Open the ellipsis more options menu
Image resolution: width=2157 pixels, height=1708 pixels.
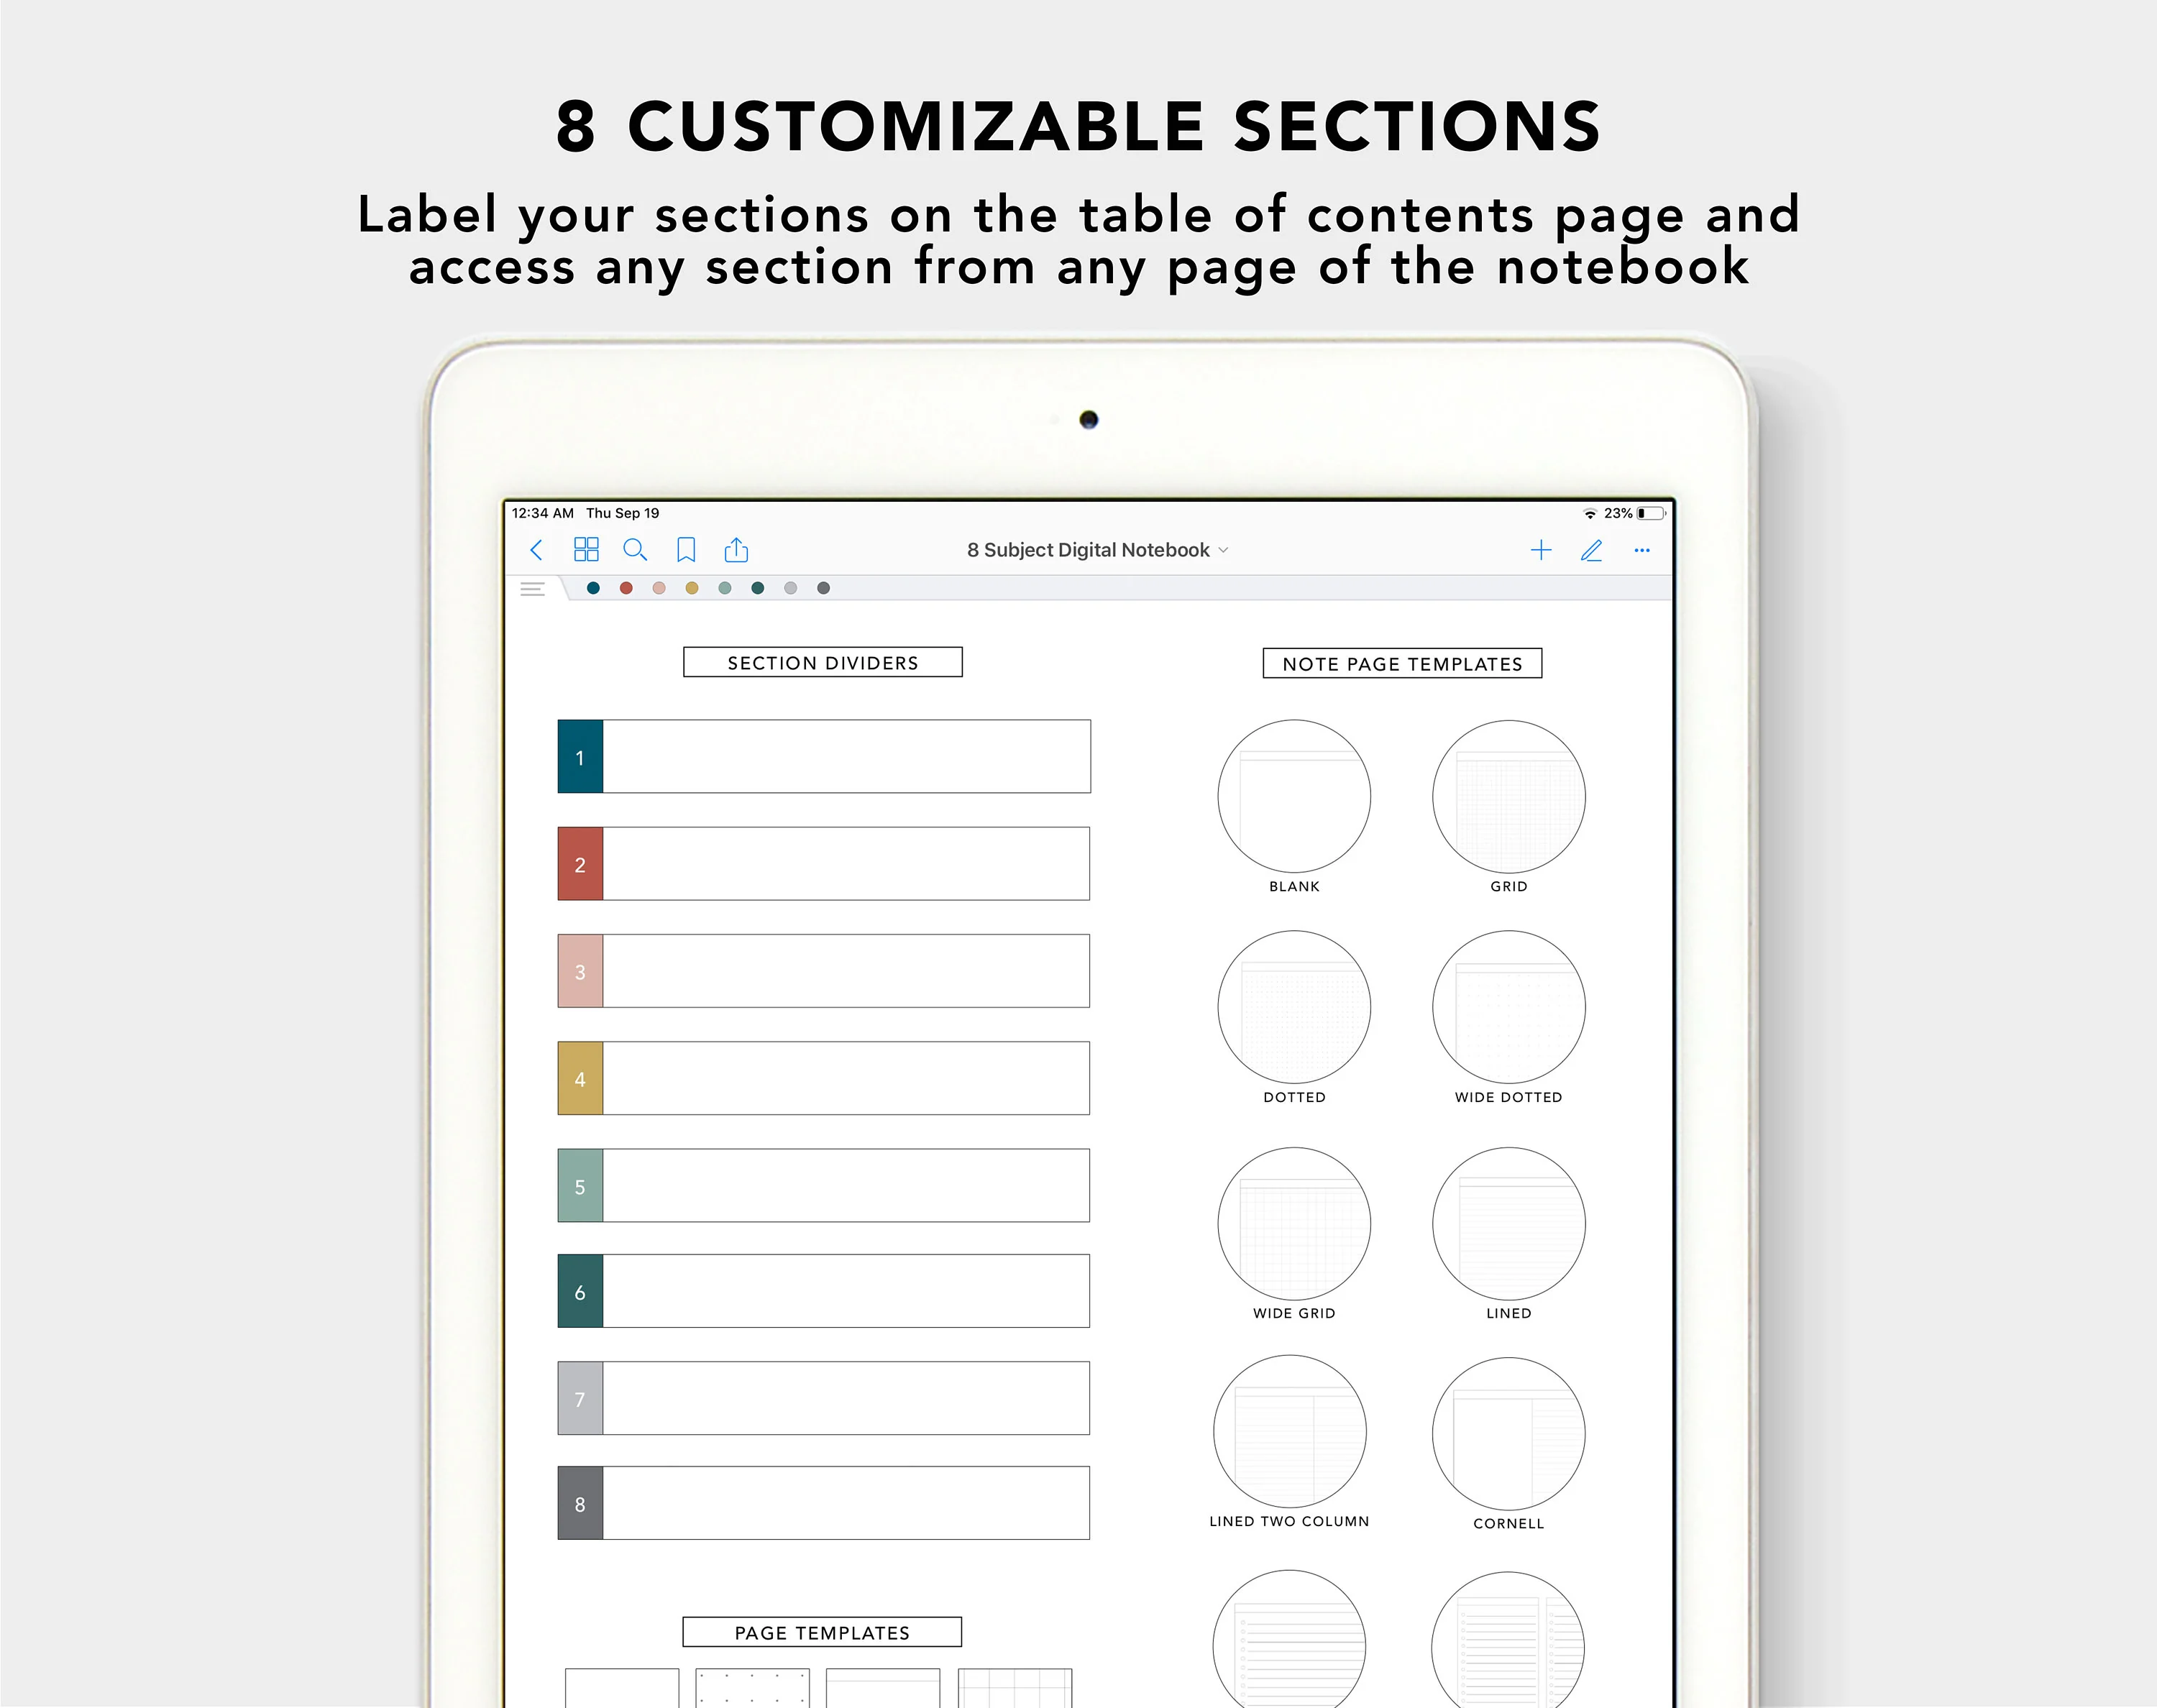click(x=1641, y=551)
